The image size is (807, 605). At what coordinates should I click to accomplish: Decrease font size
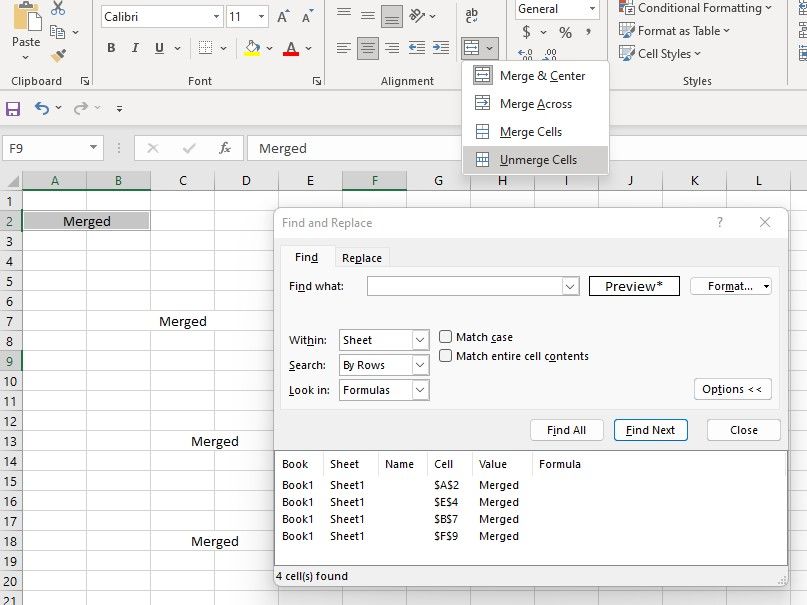point(307,17)
